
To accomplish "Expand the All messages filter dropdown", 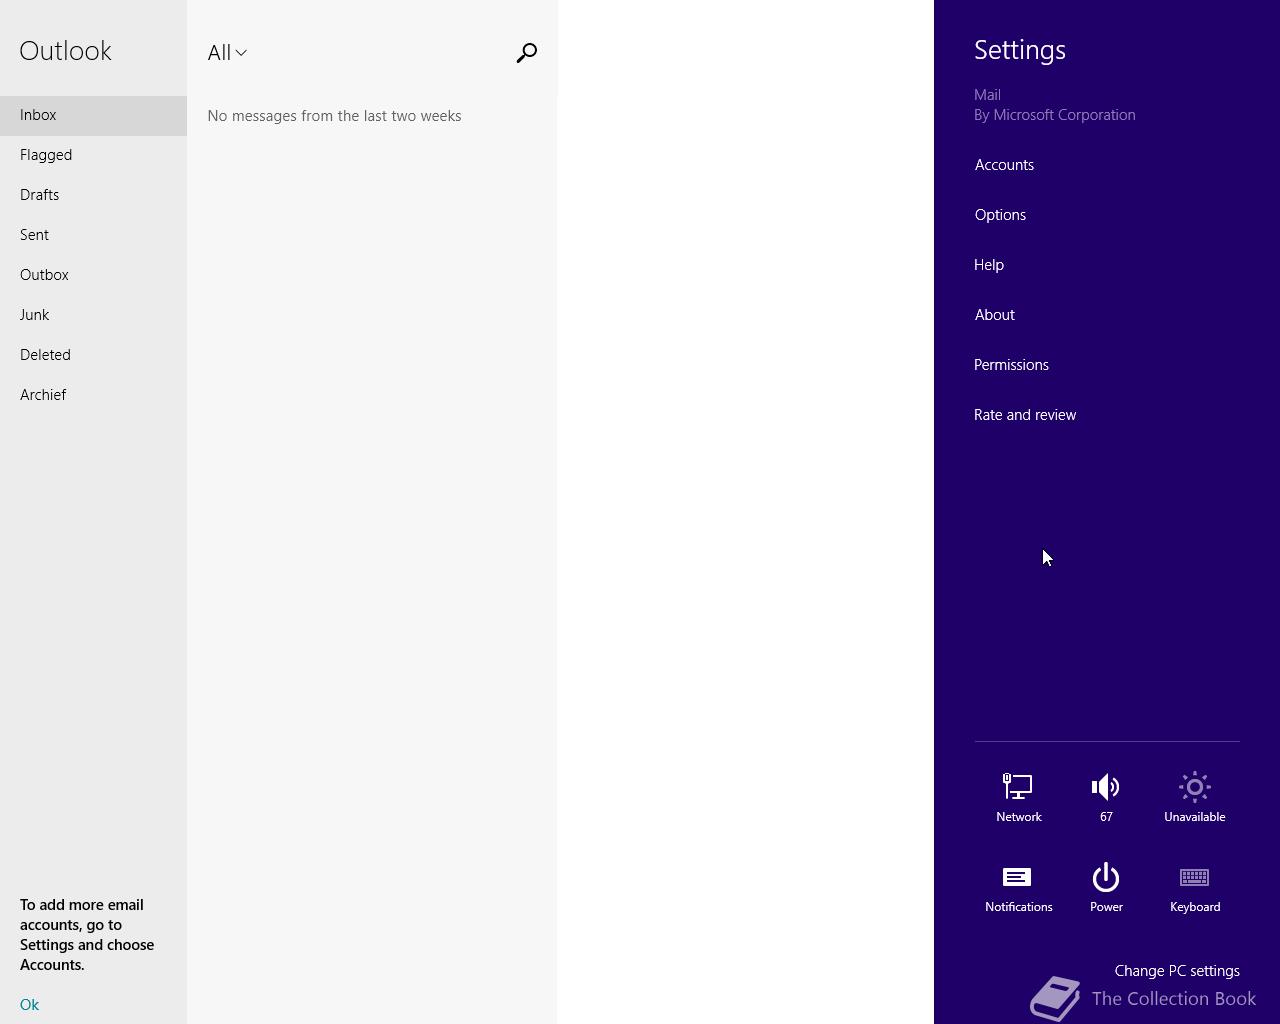I will (227, 53).
